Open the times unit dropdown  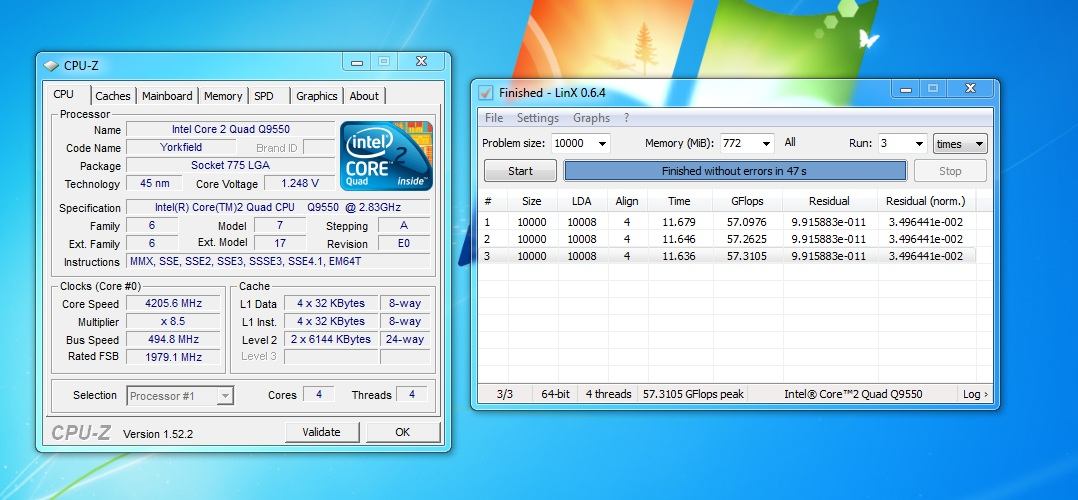coord(960,143)
